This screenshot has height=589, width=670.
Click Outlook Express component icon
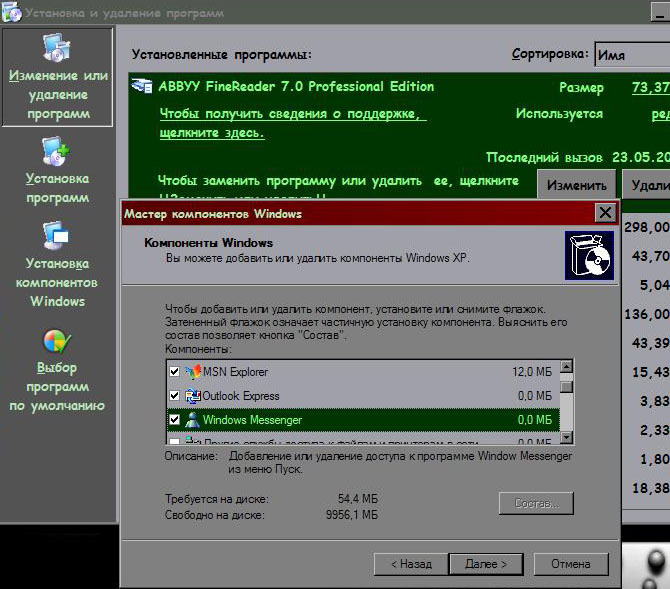[193, 396]
